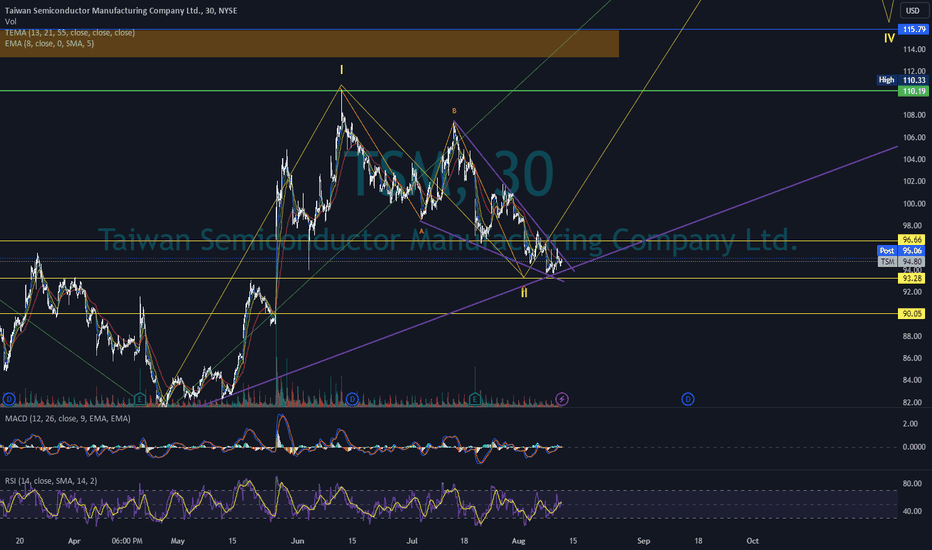Image resolution: width=932 pixels, height=550 pixels.
Task: Click the Oct label on the time axis
Action: click(x=752, y=541)
